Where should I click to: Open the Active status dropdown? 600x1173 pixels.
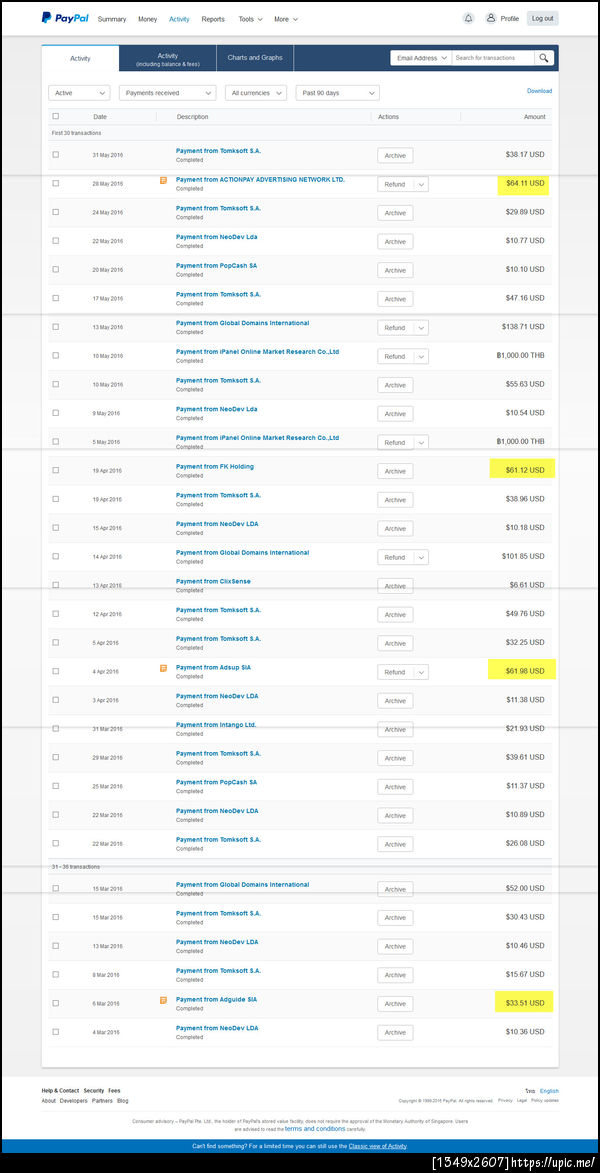coord(79,93)
